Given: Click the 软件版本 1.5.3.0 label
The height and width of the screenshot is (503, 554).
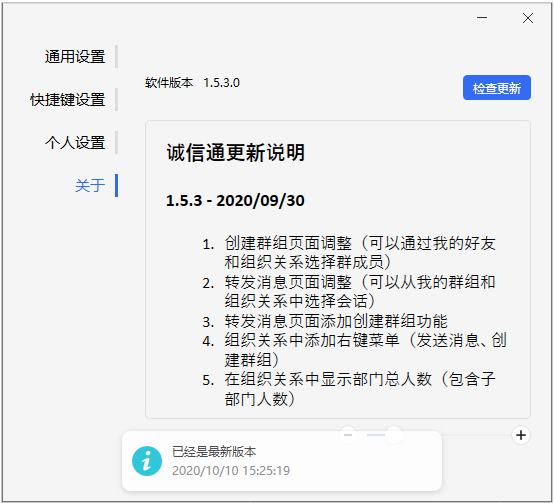Looking at the screenshot, I should [x=193, y=83].
